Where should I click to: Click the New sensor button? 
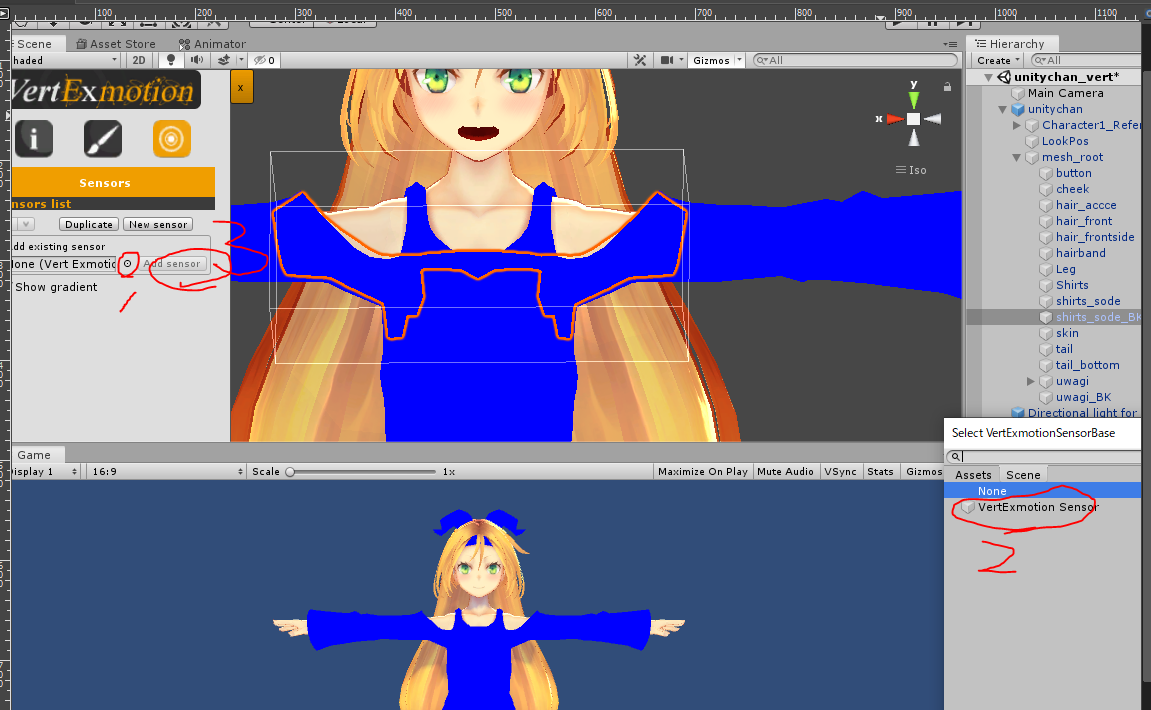point(158,225)
